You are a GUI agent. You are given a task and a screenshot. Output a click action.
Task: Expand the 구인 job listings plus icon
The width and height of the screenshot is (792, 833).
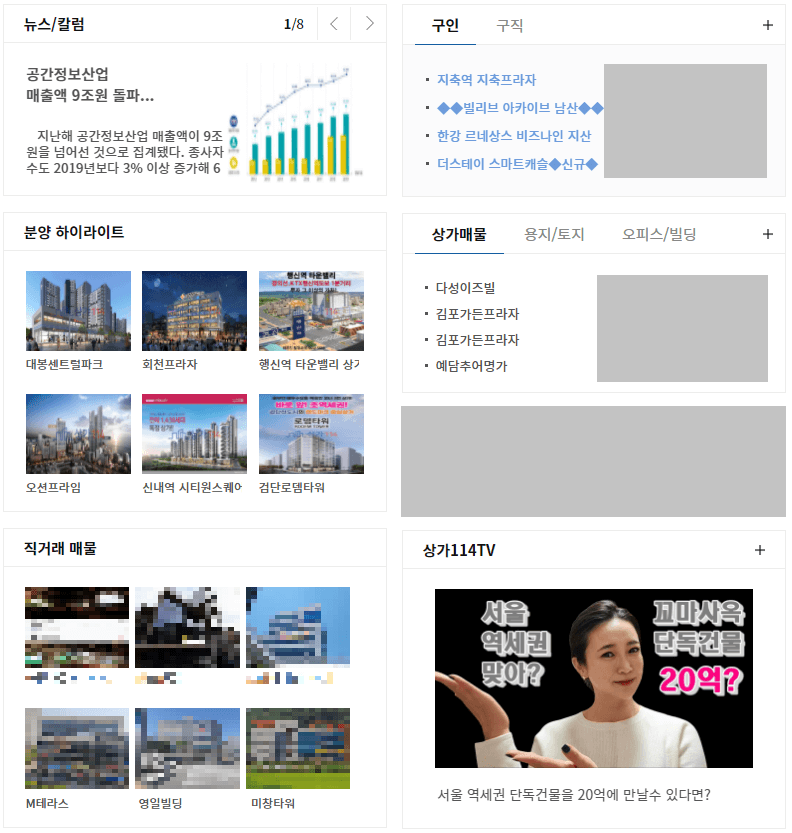click(x=768, y=25)
